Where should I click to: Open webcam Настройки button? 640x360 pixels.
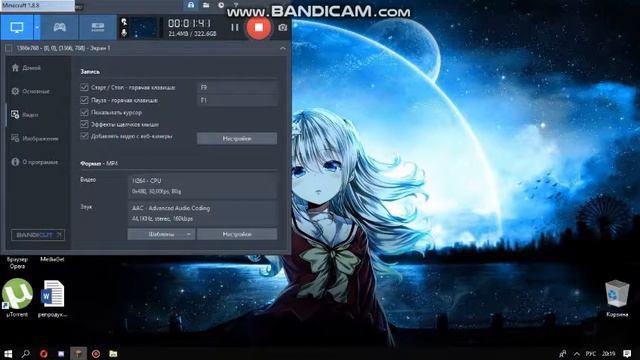click(x=237, y=138)
